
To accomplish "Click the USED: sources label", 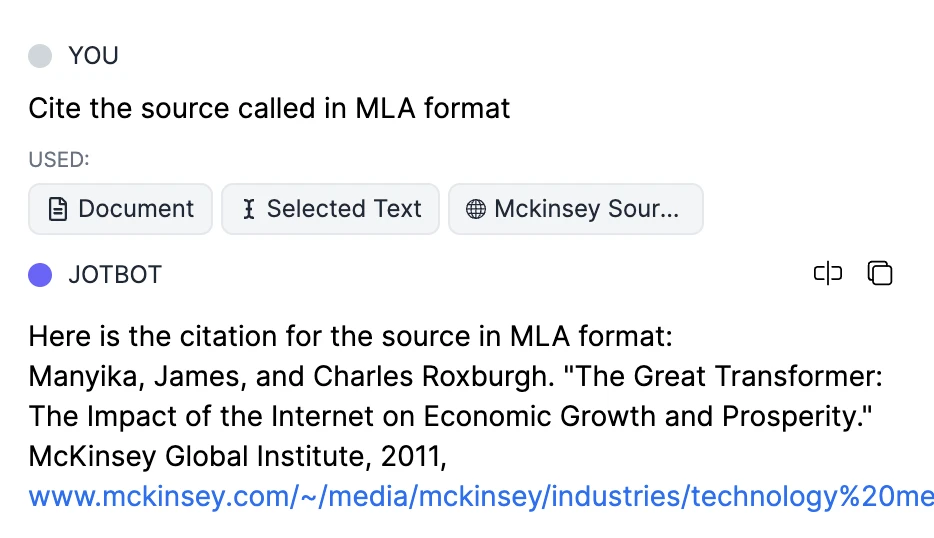I will tap(59, 160).
